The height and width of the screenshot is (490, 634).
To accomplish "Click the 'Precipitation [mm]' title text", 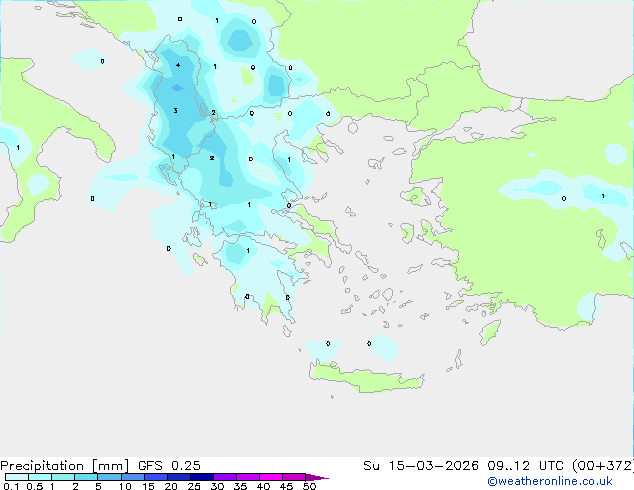I will pos(65,466).
